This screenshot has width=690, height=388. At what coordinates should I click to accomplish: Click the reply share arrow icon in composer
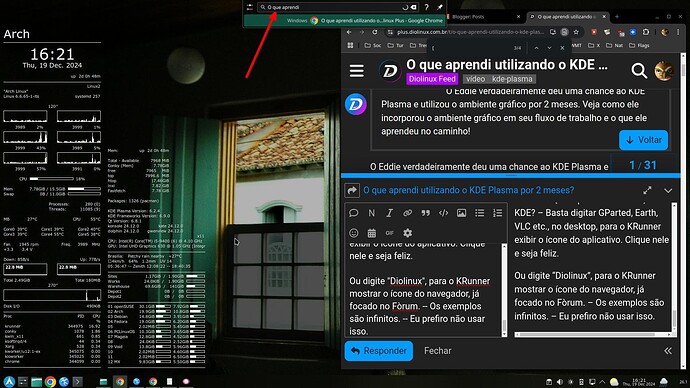click(x=352, y=190)
